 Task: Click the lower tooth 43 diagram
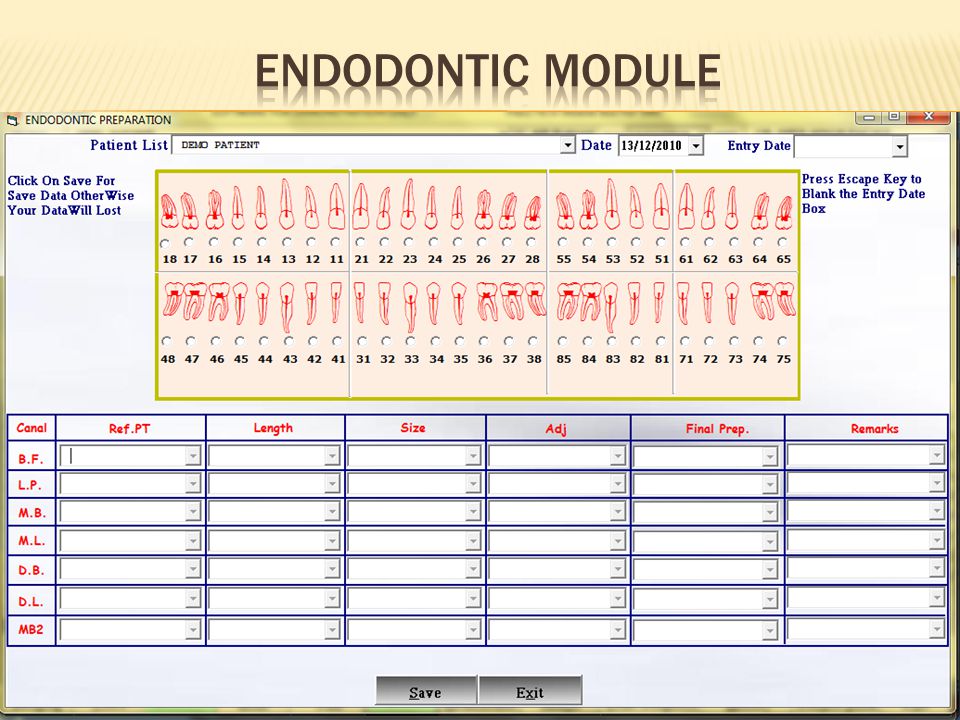click(x=287, y=307)
